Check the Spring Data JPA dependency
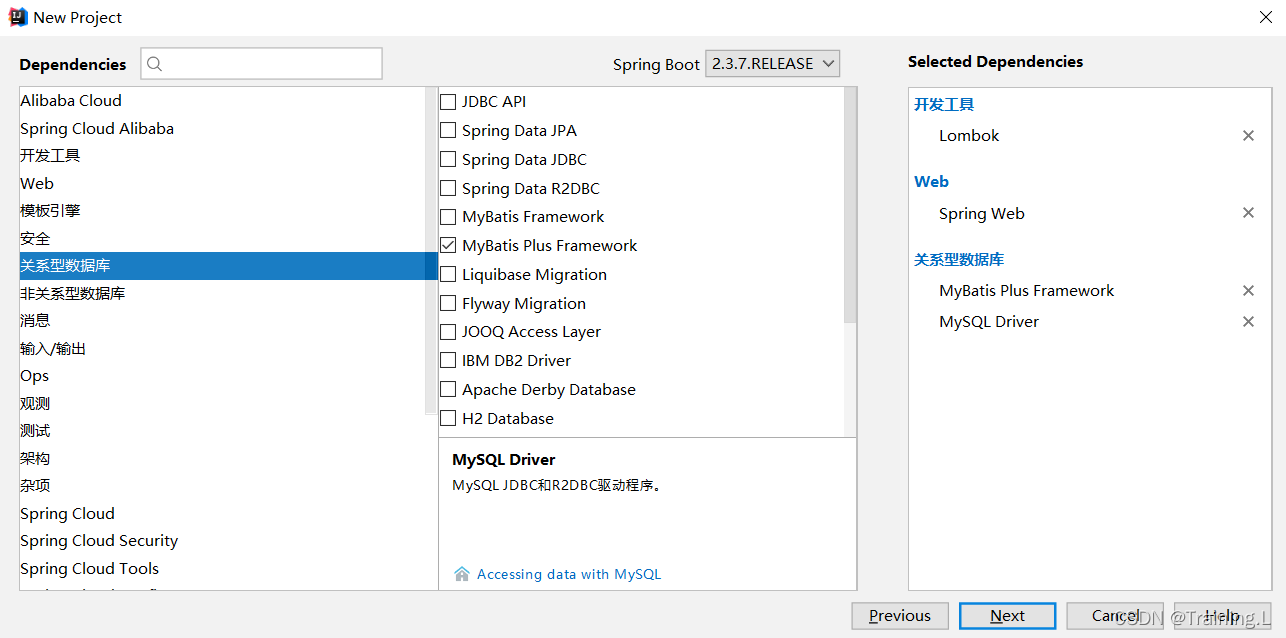Image resolution: width=1286 pixels, height=638 pixels. tap(448, 131)
